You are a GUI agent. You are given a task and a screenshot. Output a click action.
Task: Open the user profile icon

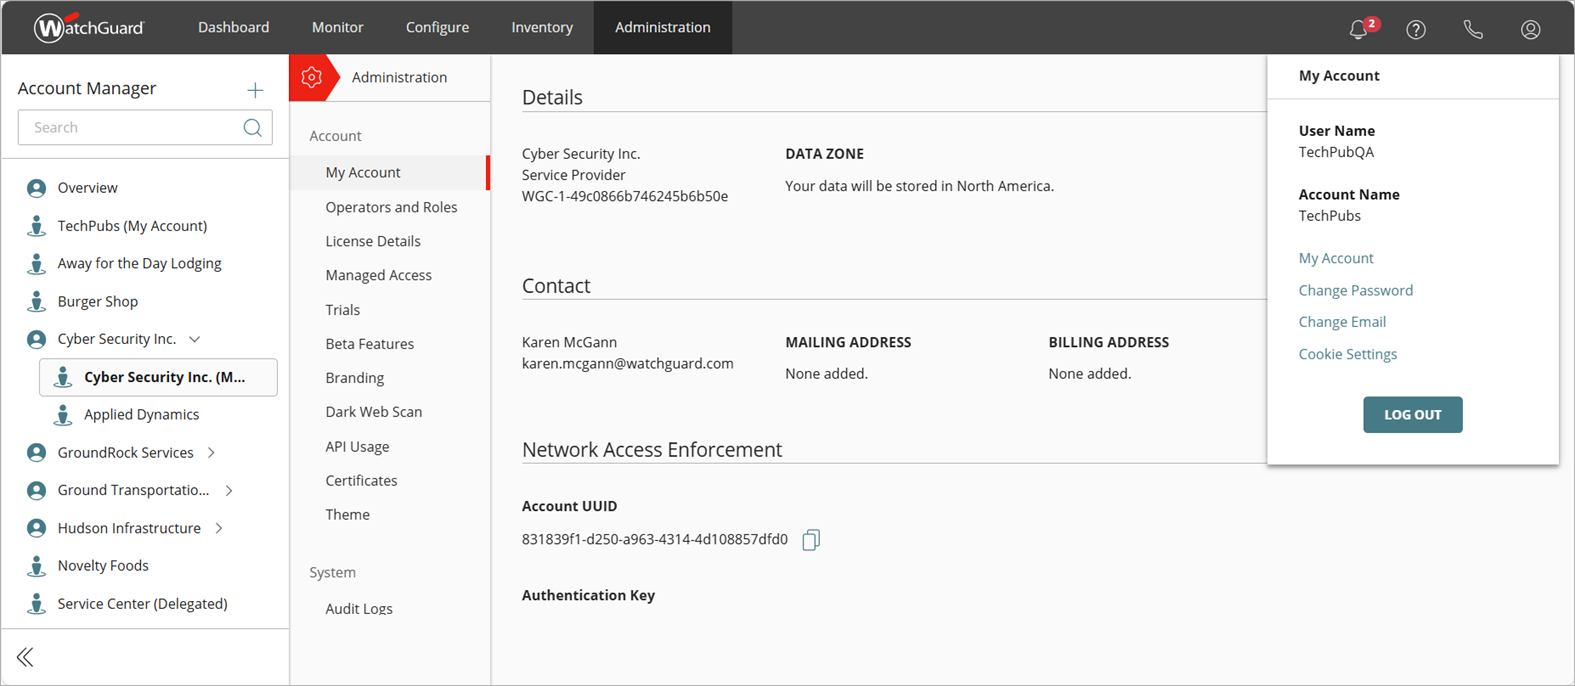click(1530, 29)
